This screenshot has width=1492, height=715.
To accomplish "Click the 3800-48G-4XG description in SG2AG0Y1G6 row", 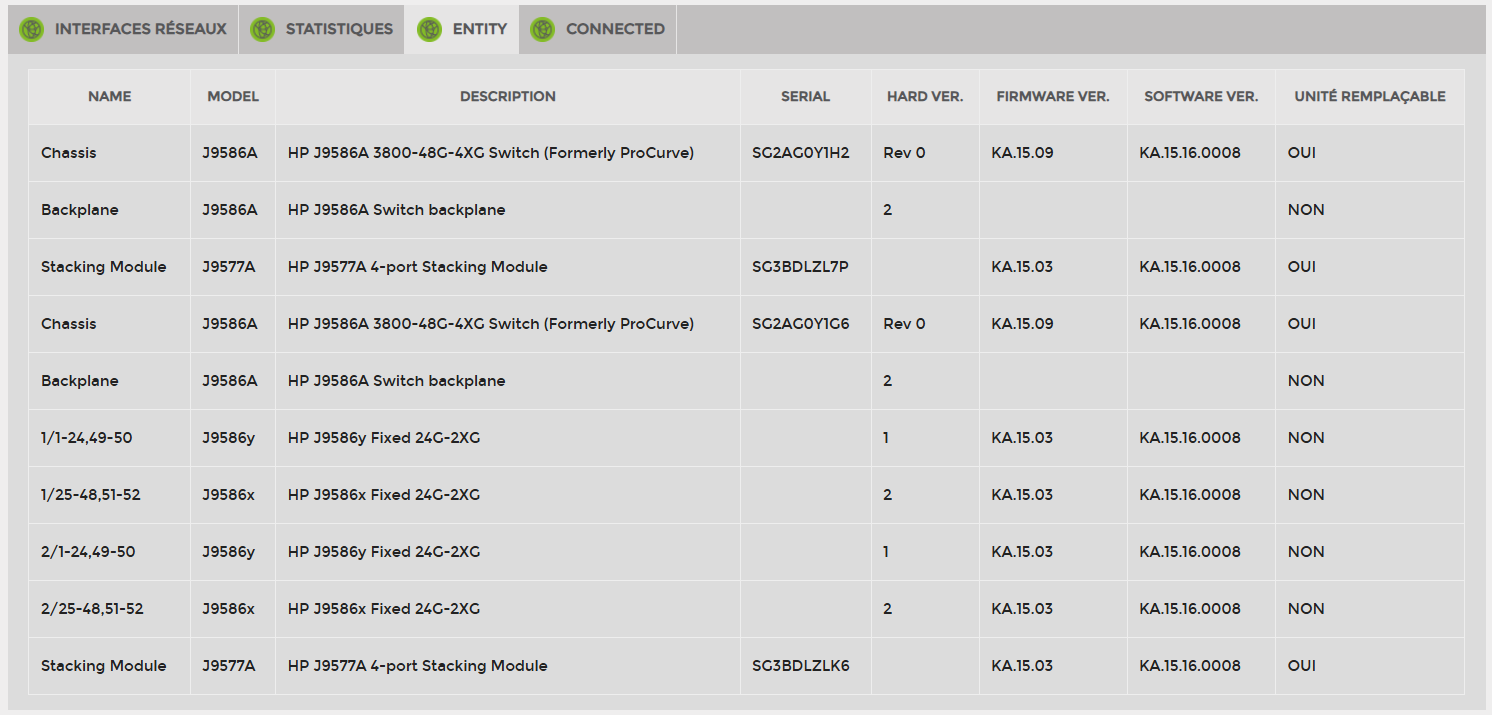I will (x=491, y=324).
